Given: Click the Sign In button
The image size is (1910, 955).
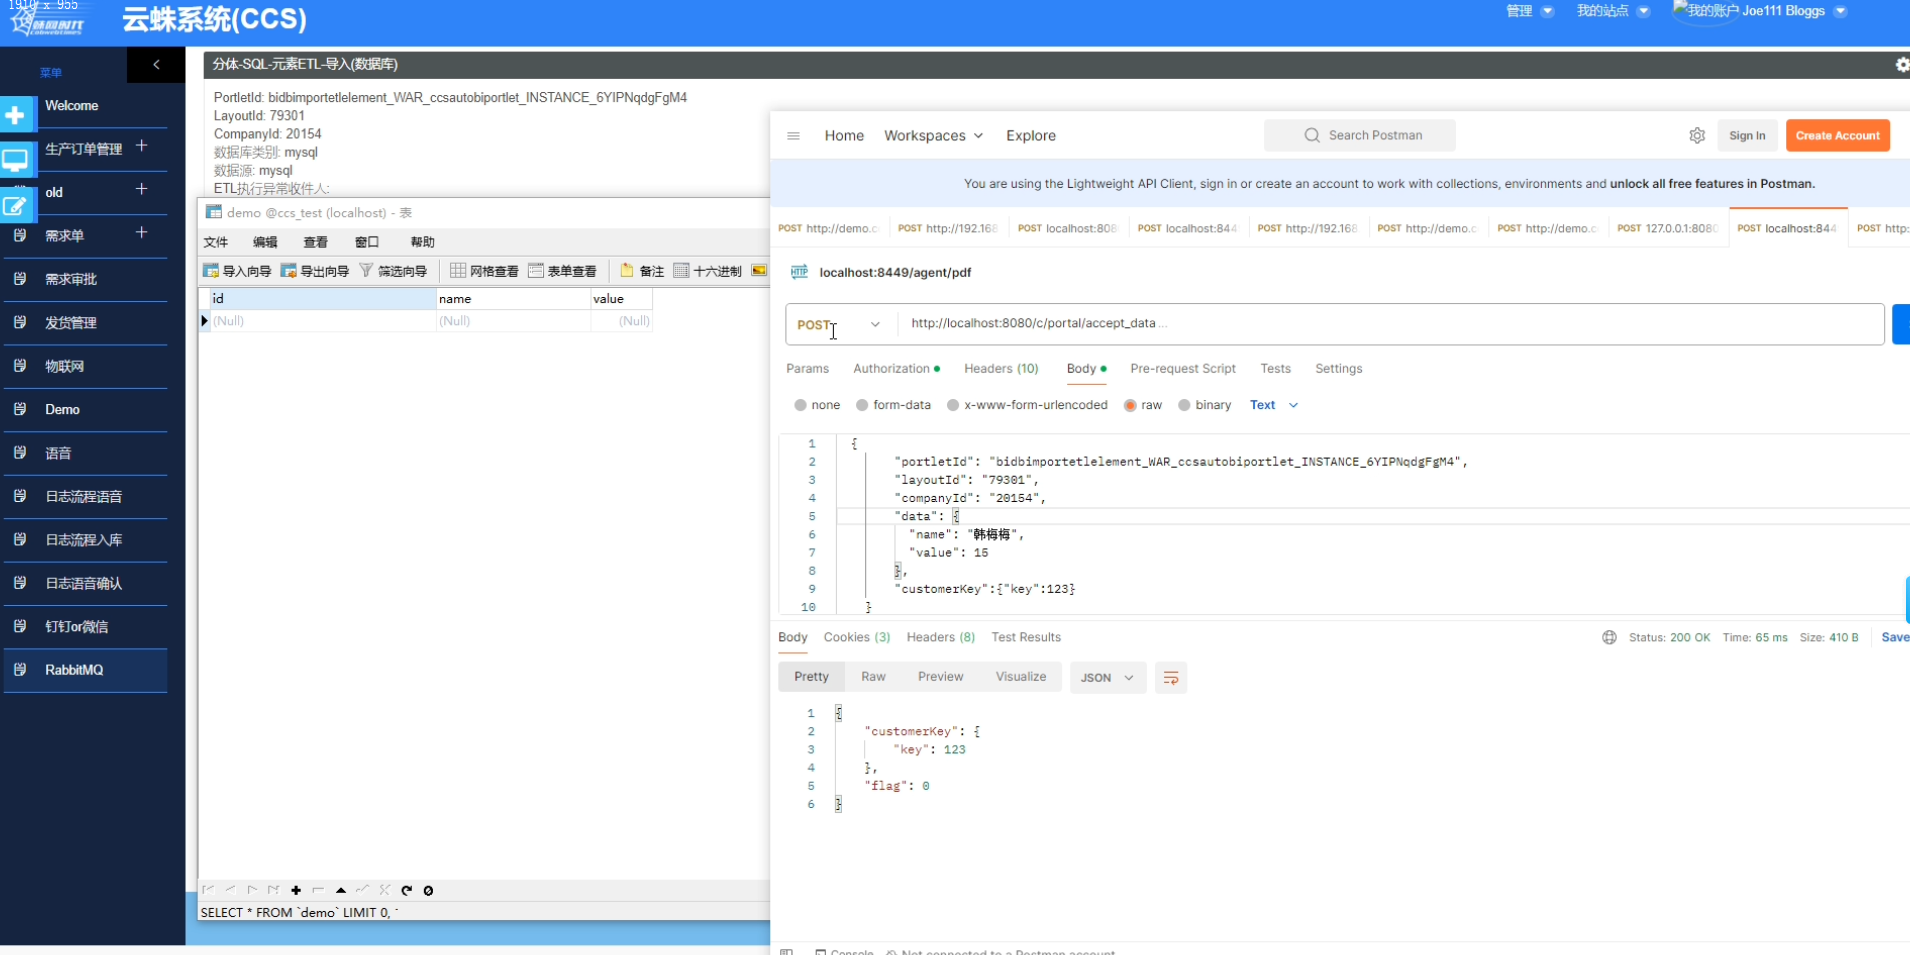Looking at the screenshot, I should (x=1747, y=136).
